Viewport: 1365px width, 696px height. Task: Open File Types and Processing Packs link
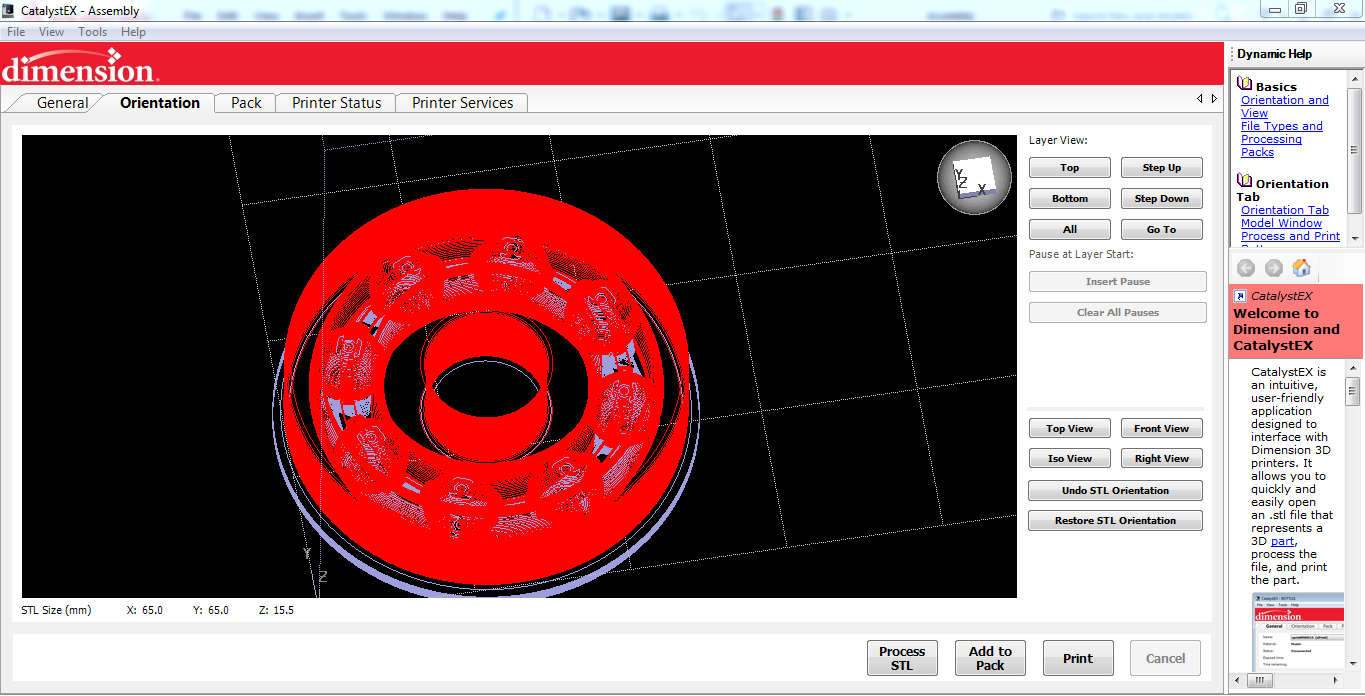coord(1282,139)
